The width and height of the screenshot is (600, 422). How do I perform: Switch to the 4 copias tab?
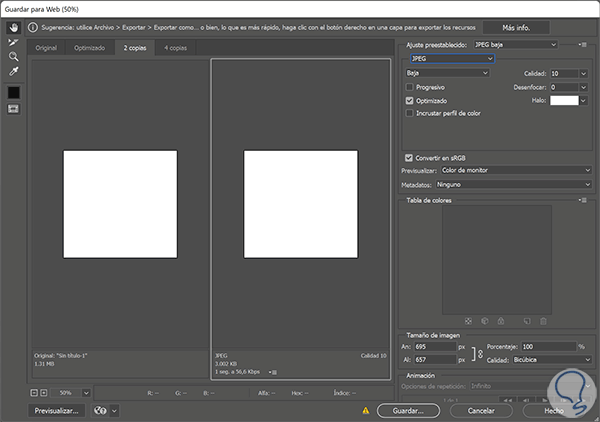click(175, 48)
